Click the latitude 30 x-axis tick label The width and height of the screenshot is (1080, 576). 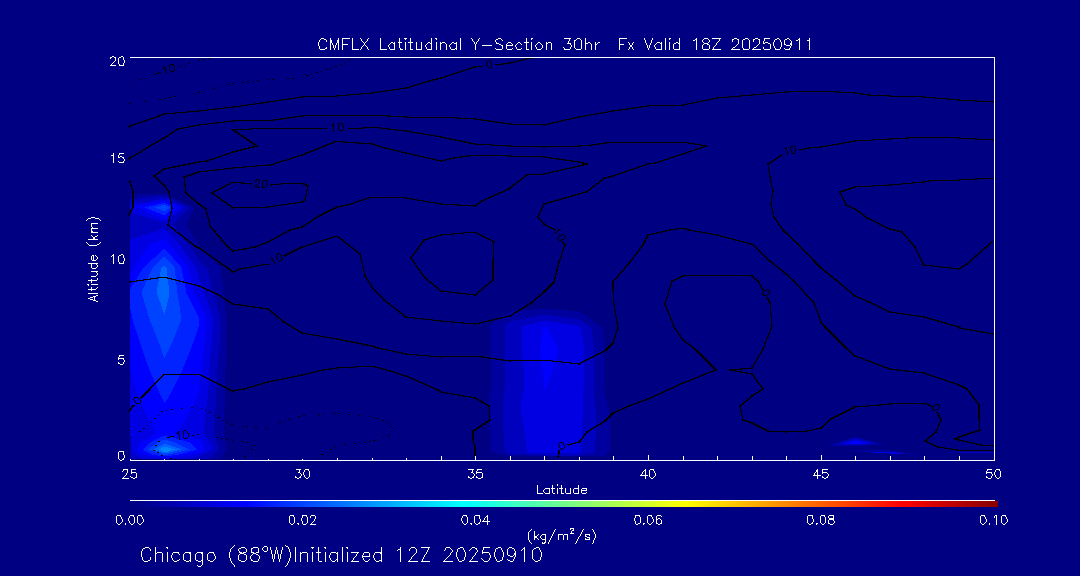[x=302, y=472]
